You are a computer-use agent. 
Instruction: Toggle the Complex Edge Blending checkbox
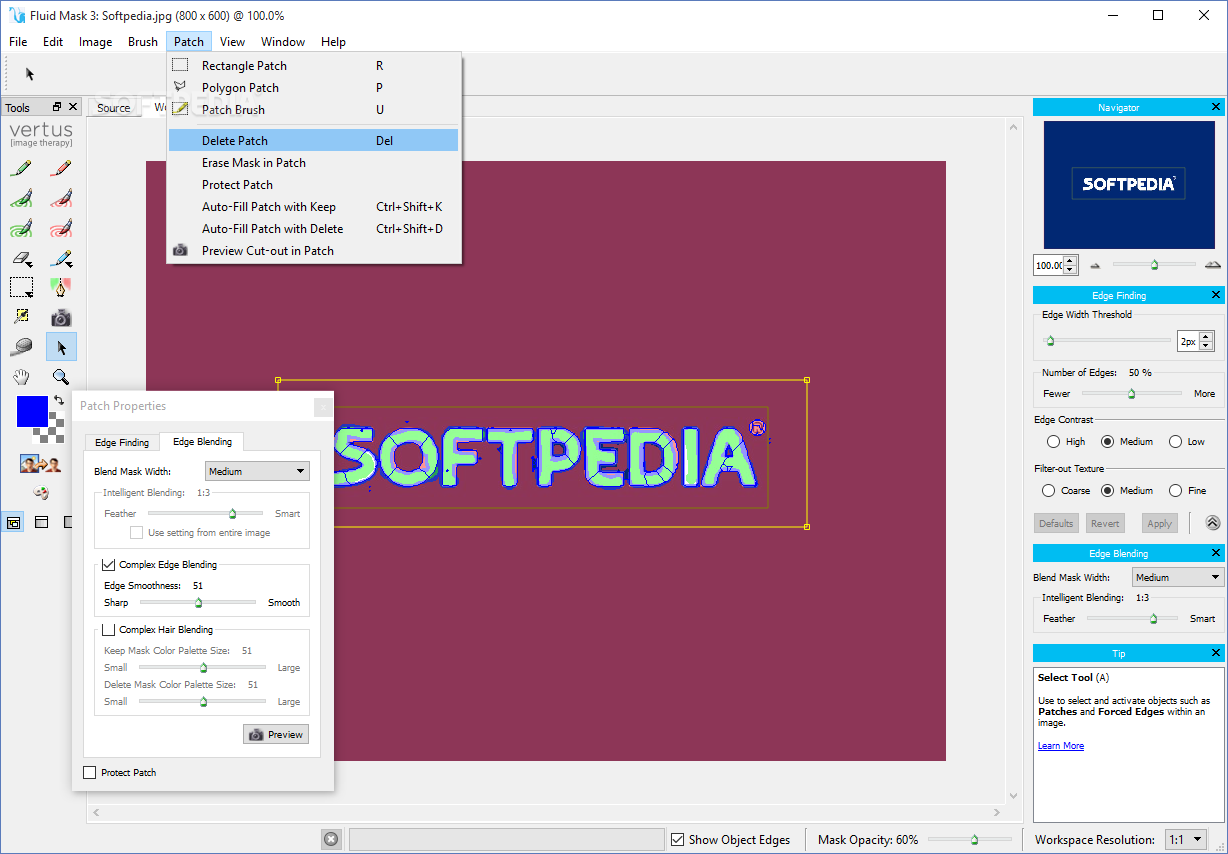108,564
